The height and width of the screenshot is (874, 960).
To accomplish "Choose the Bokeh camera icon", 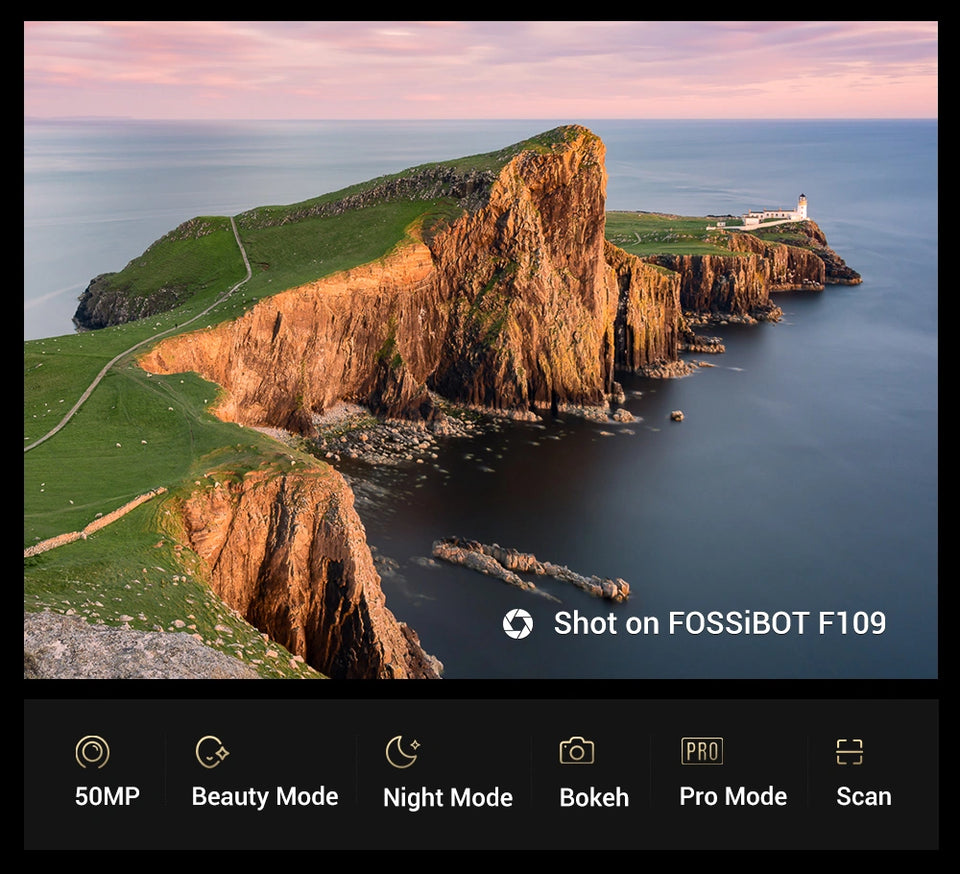I will tap(576, 751).
